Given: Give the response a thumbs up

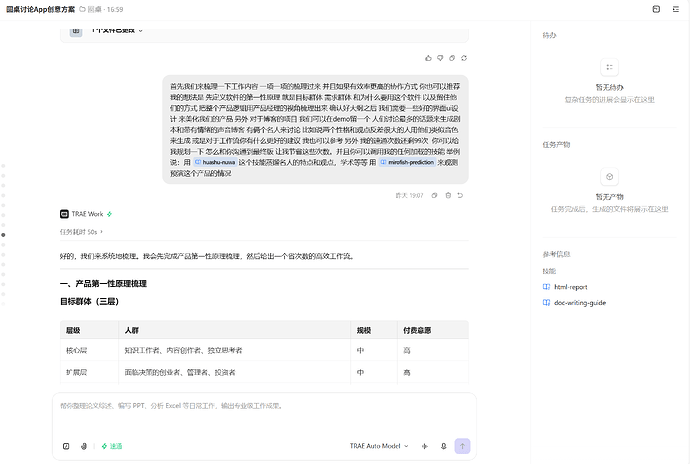Looking at the screenshot, I should [x=428, y=58].
